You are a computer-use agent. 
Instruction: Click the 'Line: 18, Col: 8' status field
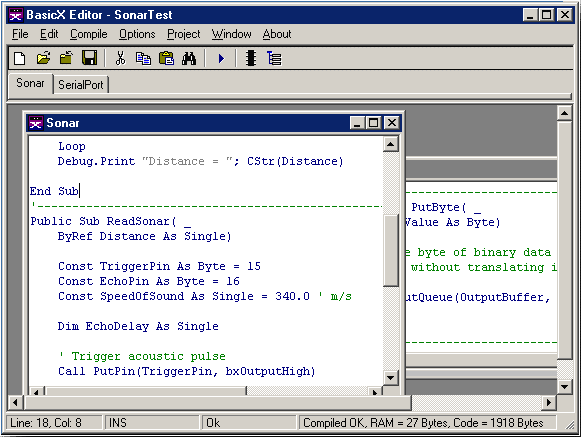54,423
